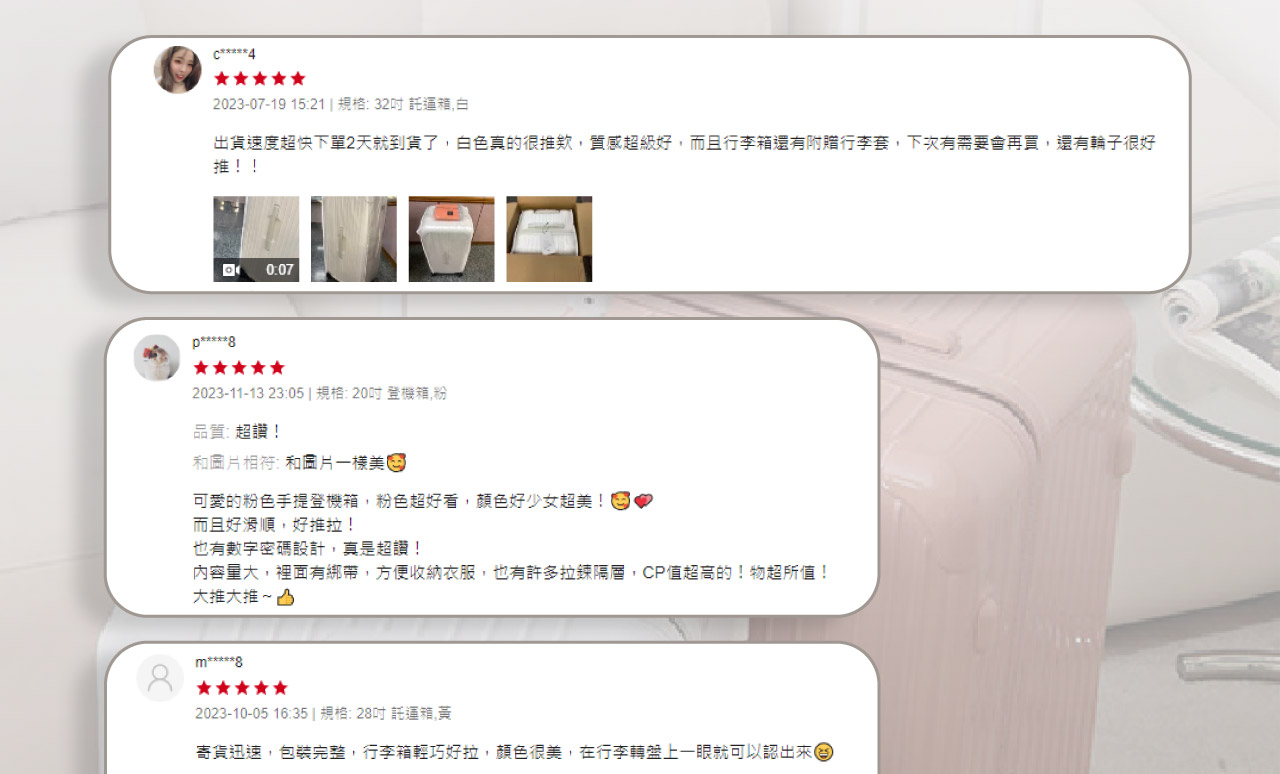The image size is (1280, 774).
Task: Click username p*****8
Action: tap(214, 342)
